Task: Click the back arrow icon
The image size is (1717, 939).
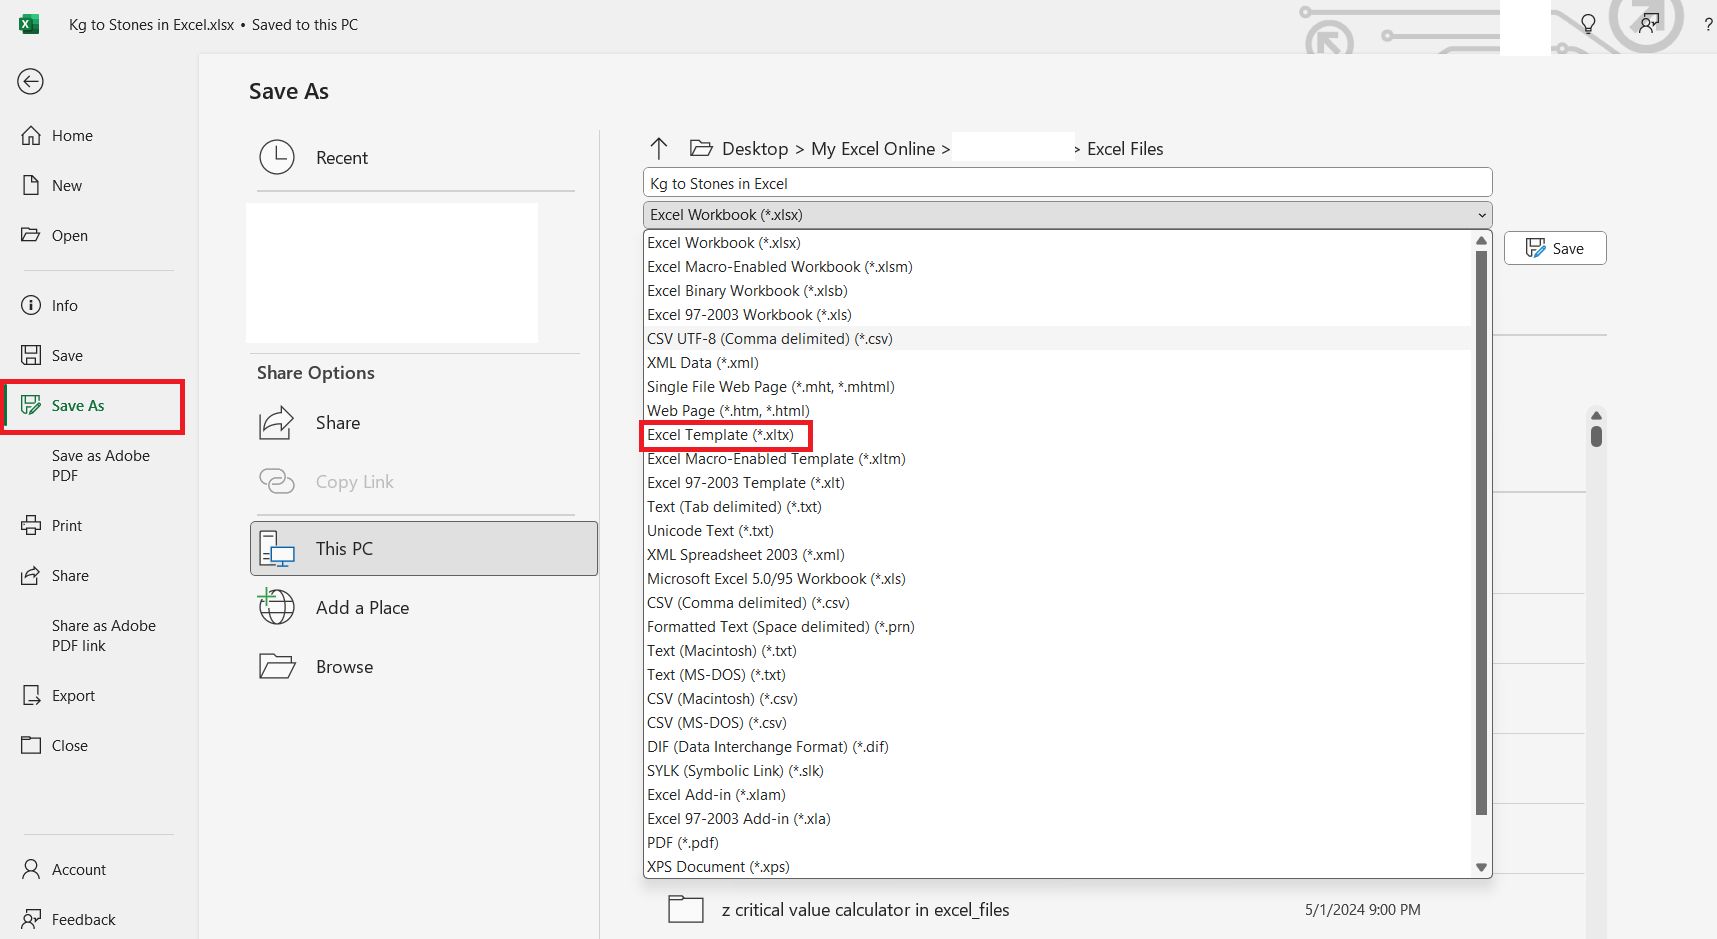Action: pyautogui.click(x=30, y=81)
